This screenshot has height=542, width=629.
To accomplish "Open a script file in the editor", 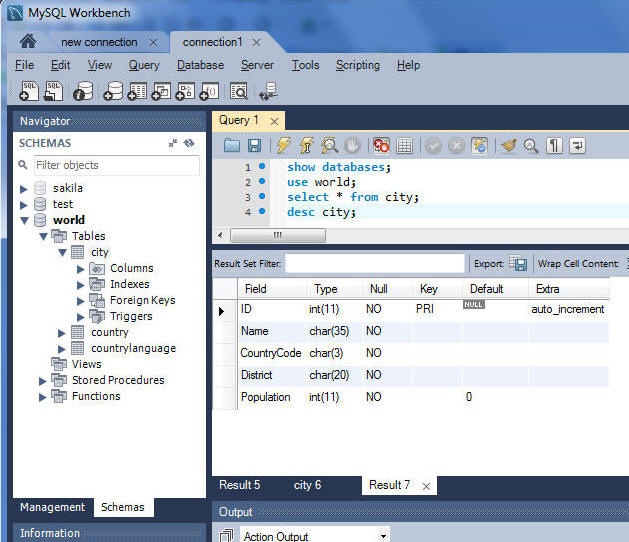I will (232, 146).
